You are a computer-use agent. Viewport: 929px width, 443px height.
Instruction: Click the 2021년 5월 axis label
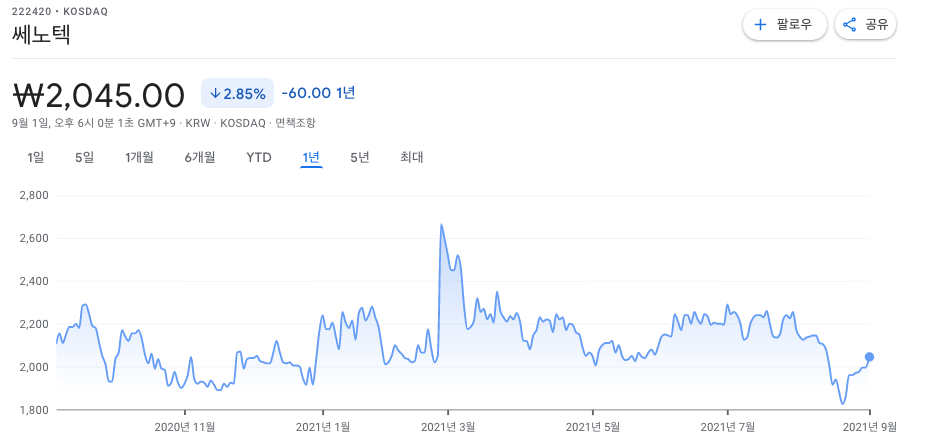click(x=592, y=426)
